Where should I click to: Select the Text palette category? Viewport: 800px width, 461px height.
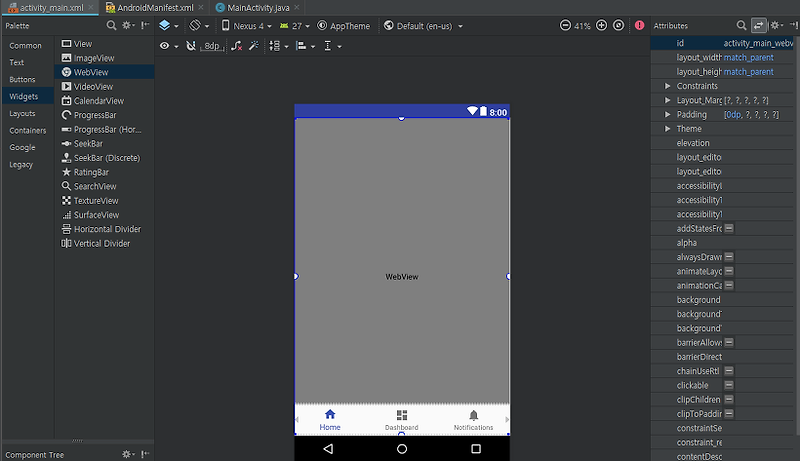point(16,62)
